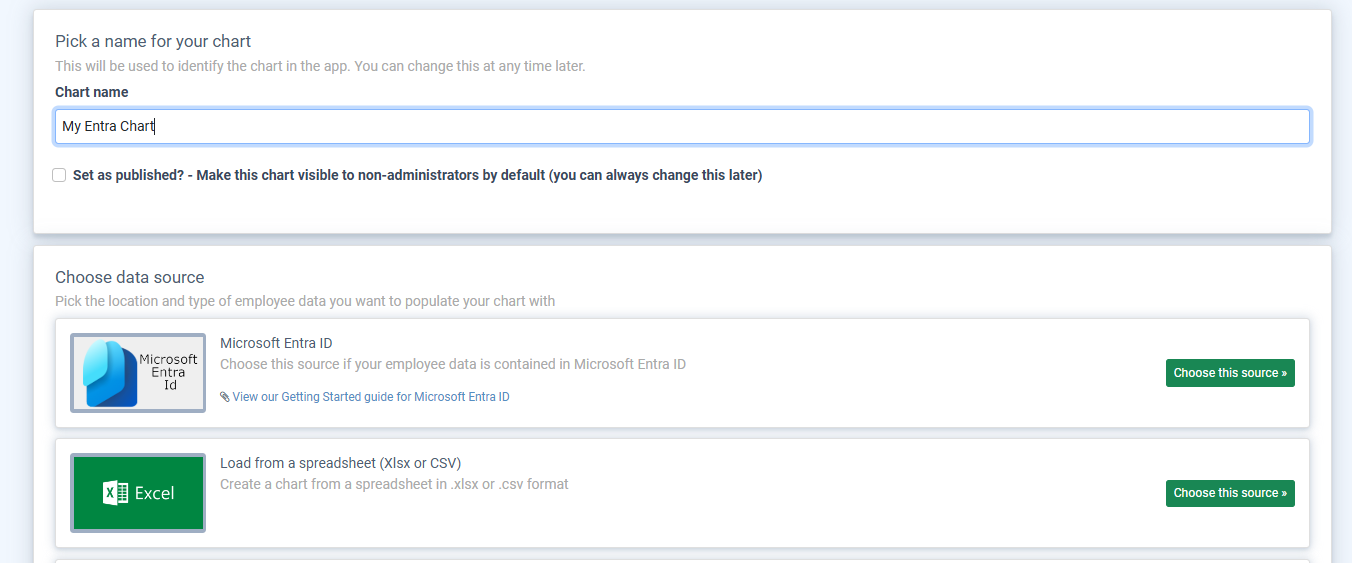Image resolution: width=1352 pixels, height=563 pixels.
Task: Click the Entra ID source description text
Action: tap(452, 364)
